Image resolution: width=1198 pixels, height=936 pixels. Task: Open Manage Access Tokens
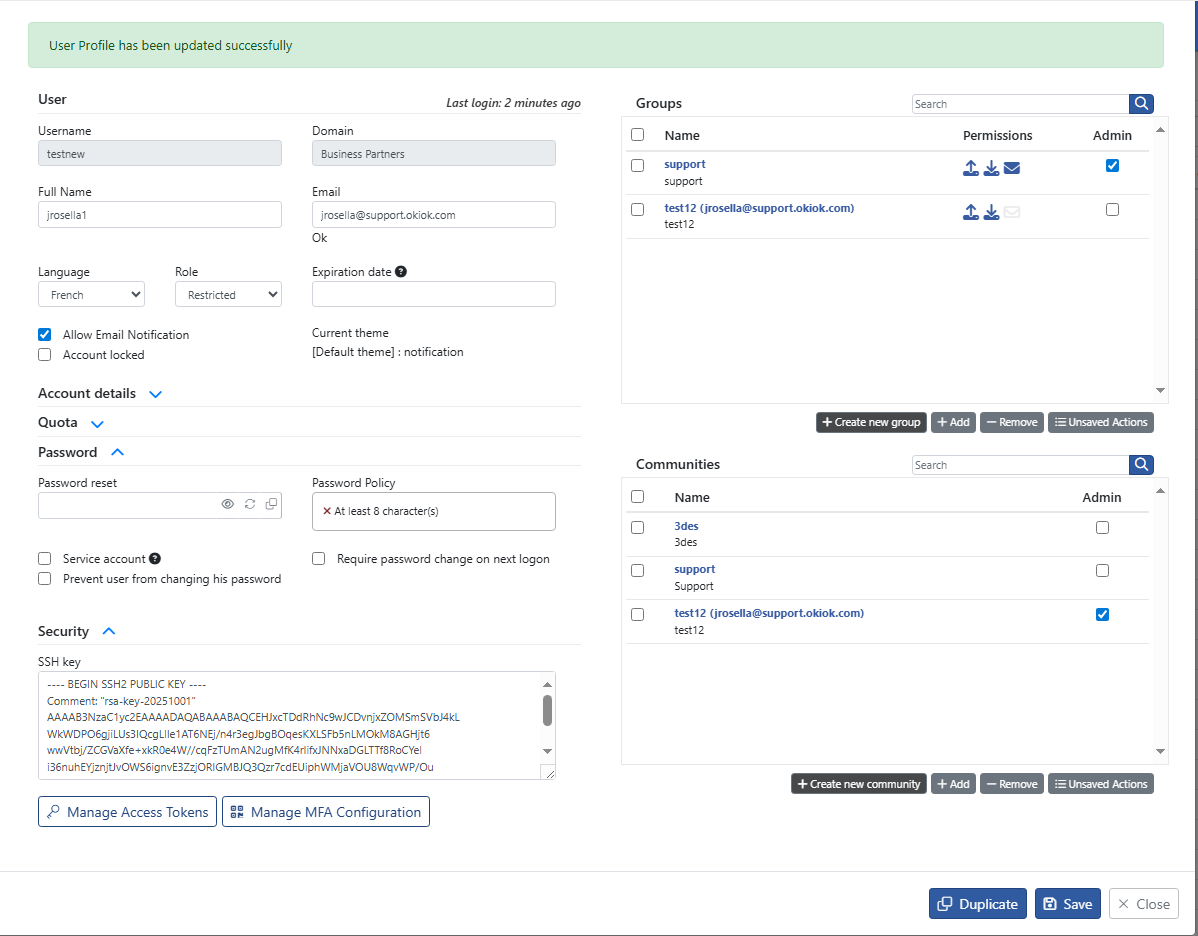(x=127, y=811)
